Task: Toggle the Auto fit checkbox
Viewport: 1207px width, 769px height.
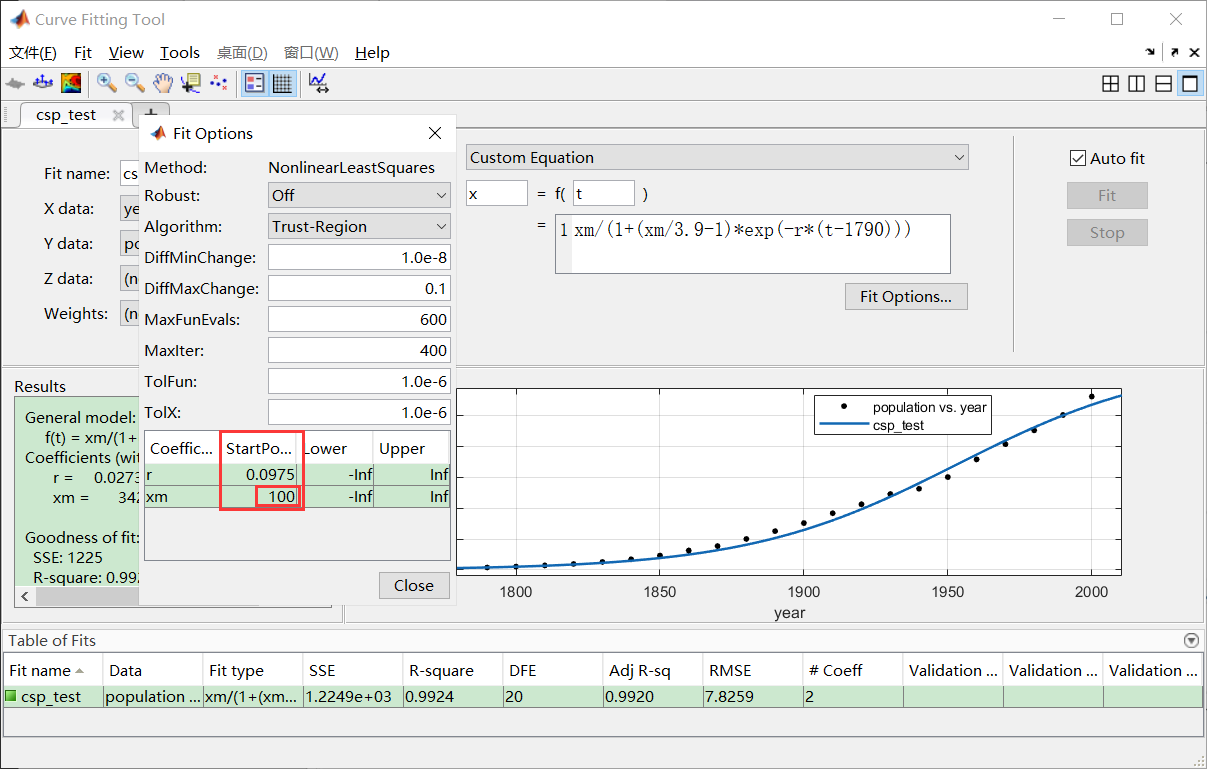Action: click(1077, 158)
